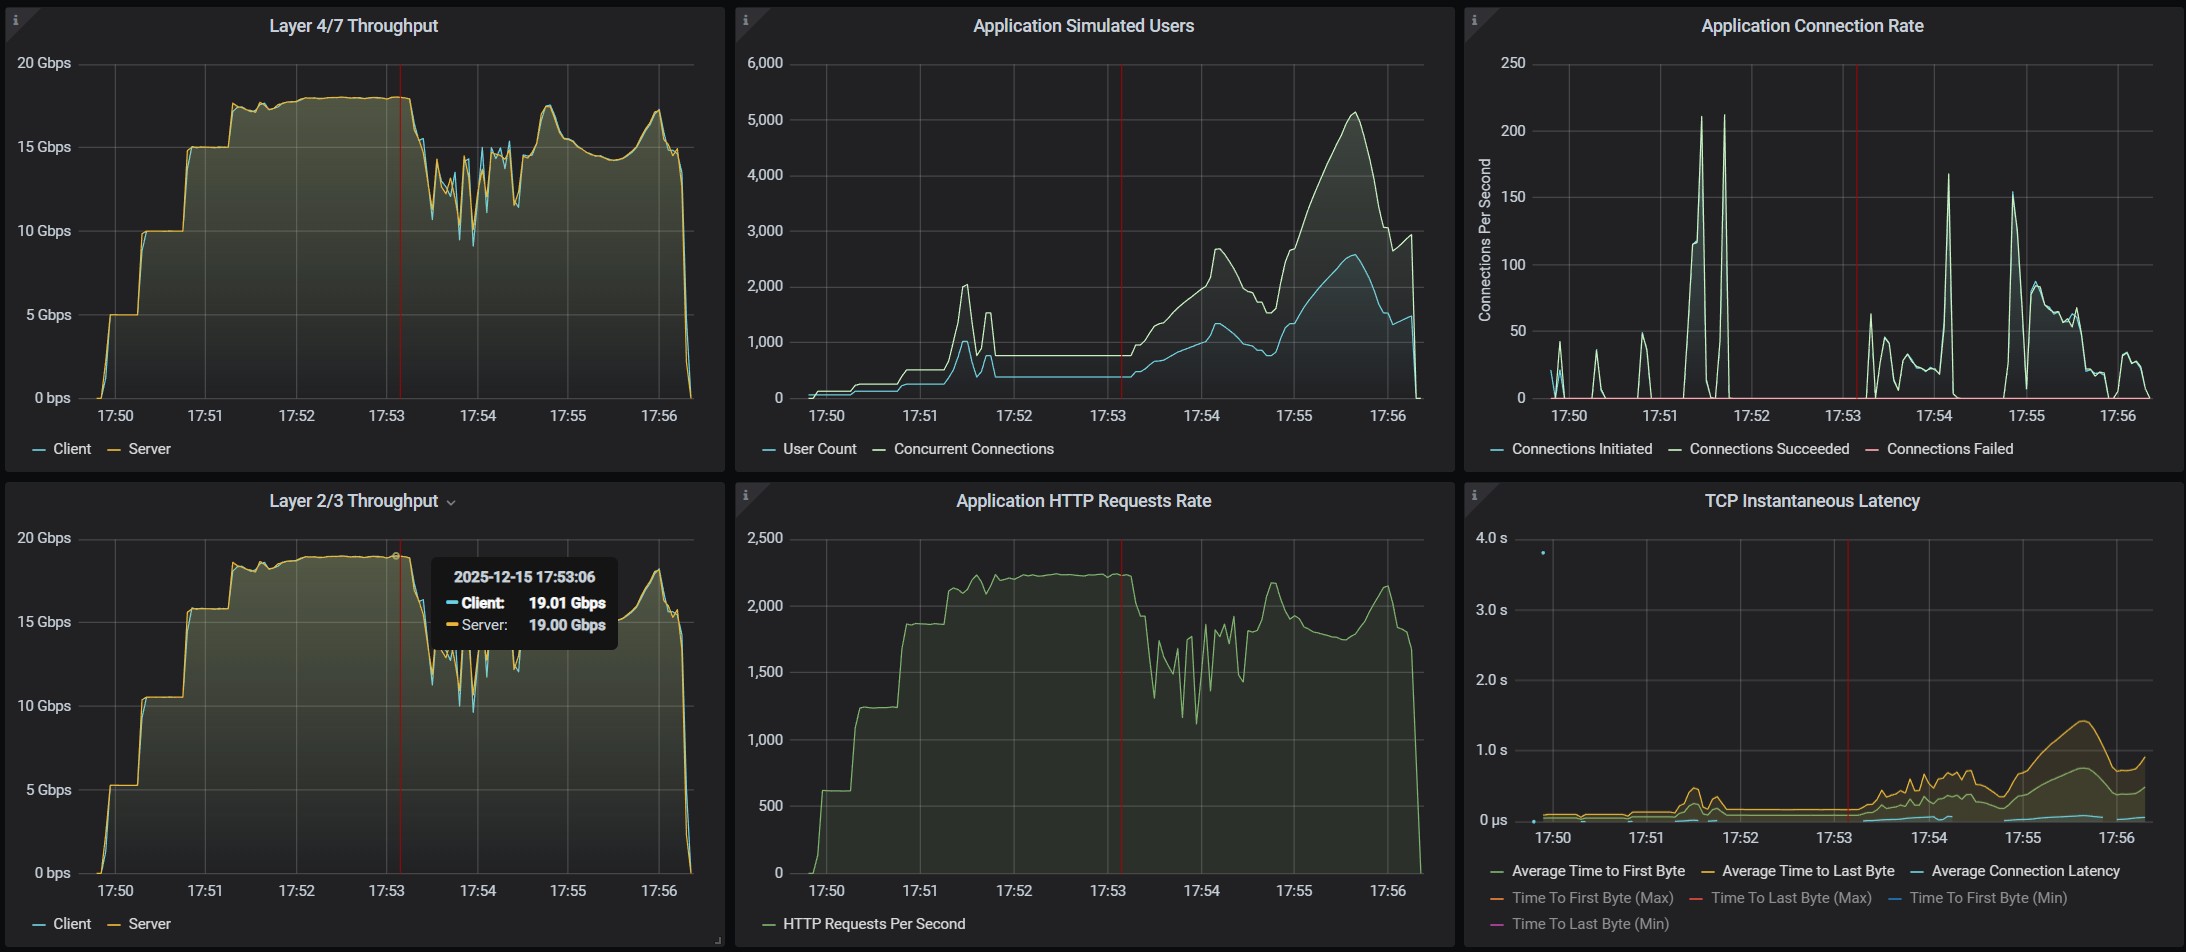Open the Layer 4/7 Throughput panel title menu
The height and width of the screenshot is (952, 2186).
point(353,26)
